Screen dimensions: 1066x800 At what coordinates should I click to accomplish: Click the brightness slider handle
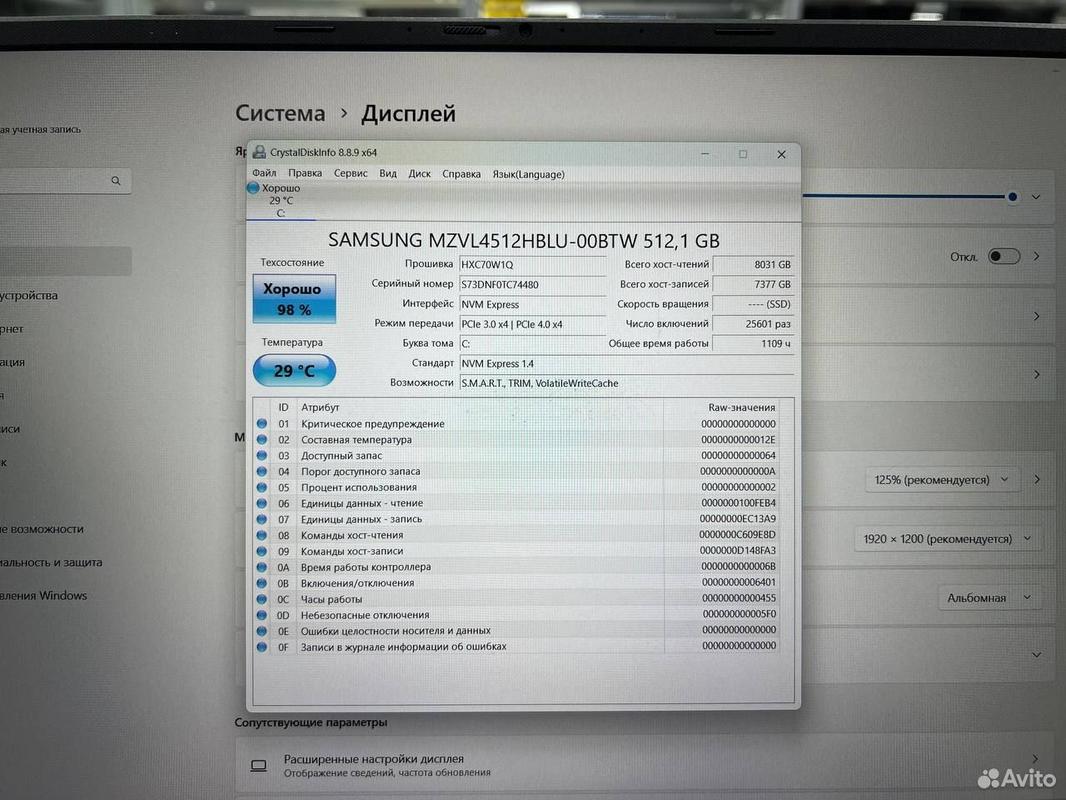tap(1012, 197)
